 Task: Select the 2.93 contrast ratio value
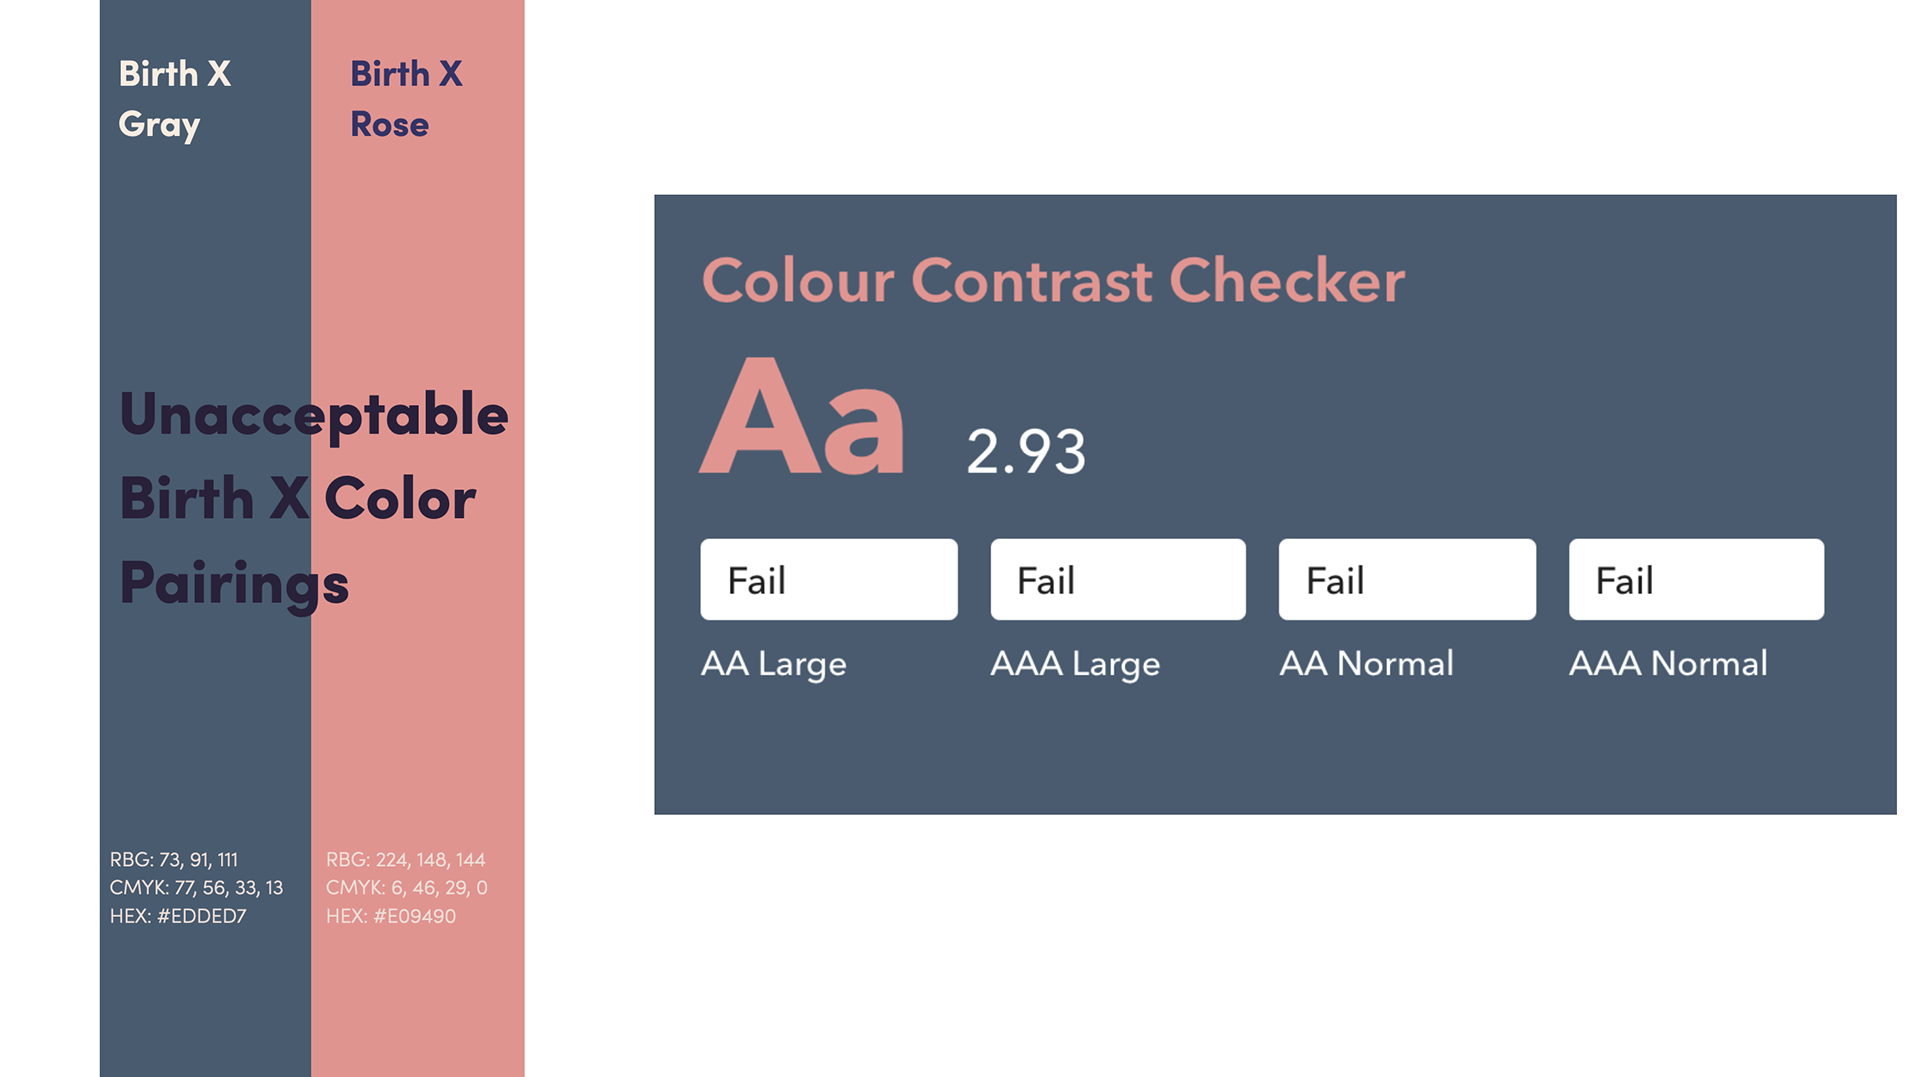[1026, 452]
